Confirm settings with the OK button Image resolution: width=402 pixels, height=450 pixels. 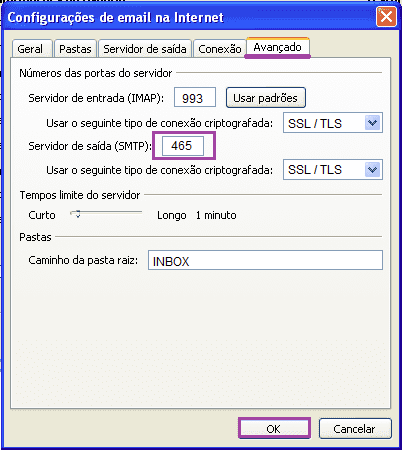274,429
